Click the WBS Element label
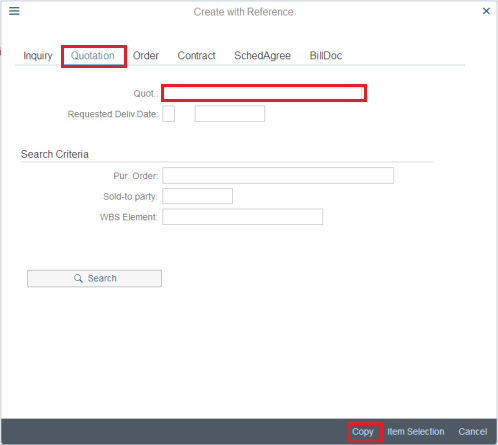Viewport: 498px width, 445px height. (129, 217)
